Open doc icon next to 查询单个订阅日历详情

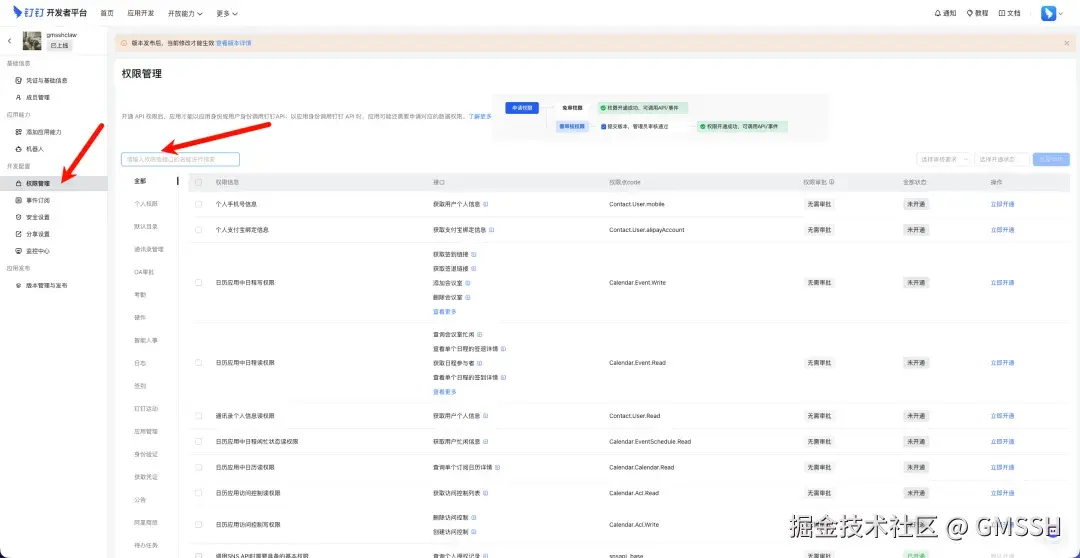tap(497, 468)
